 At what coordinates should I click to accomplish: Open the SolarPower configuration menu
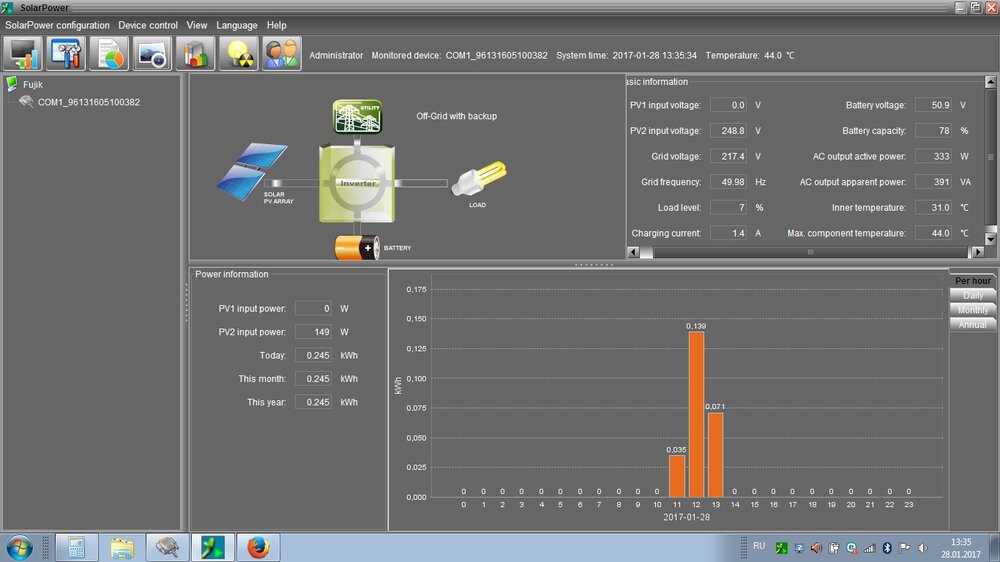pos(57,25)
